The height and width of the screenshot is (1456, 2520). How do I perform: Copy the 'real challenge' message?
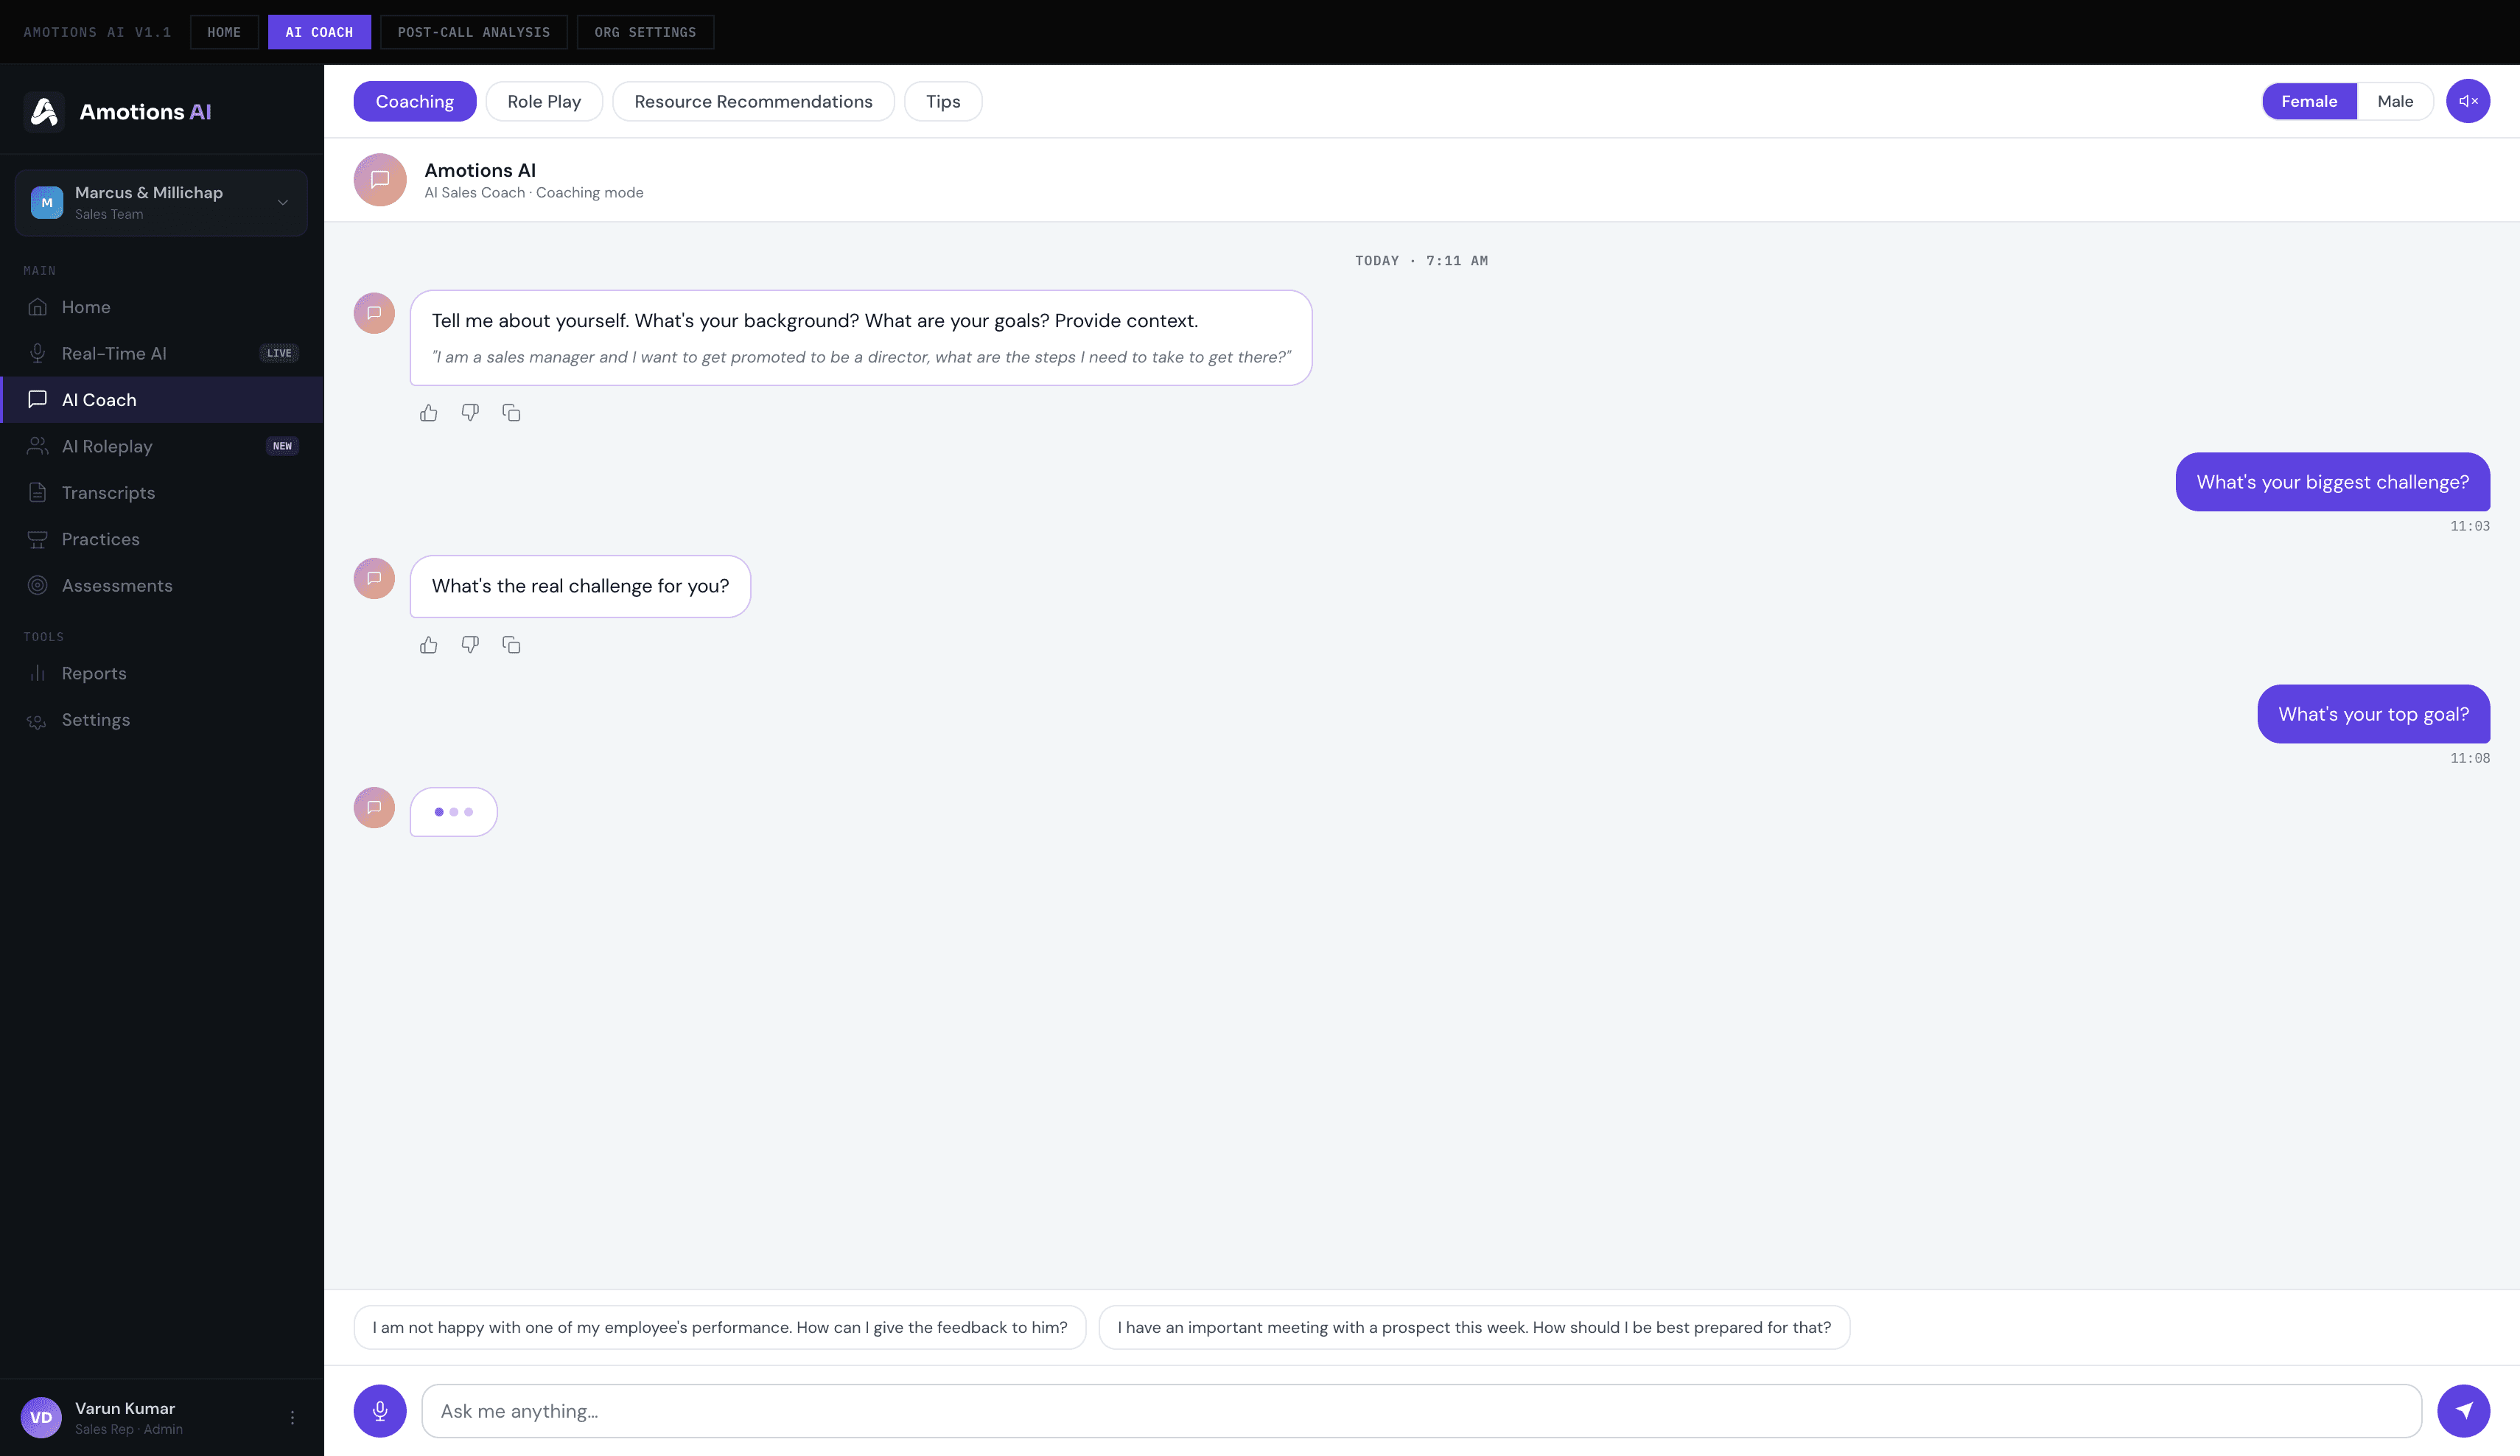point(511,645)
